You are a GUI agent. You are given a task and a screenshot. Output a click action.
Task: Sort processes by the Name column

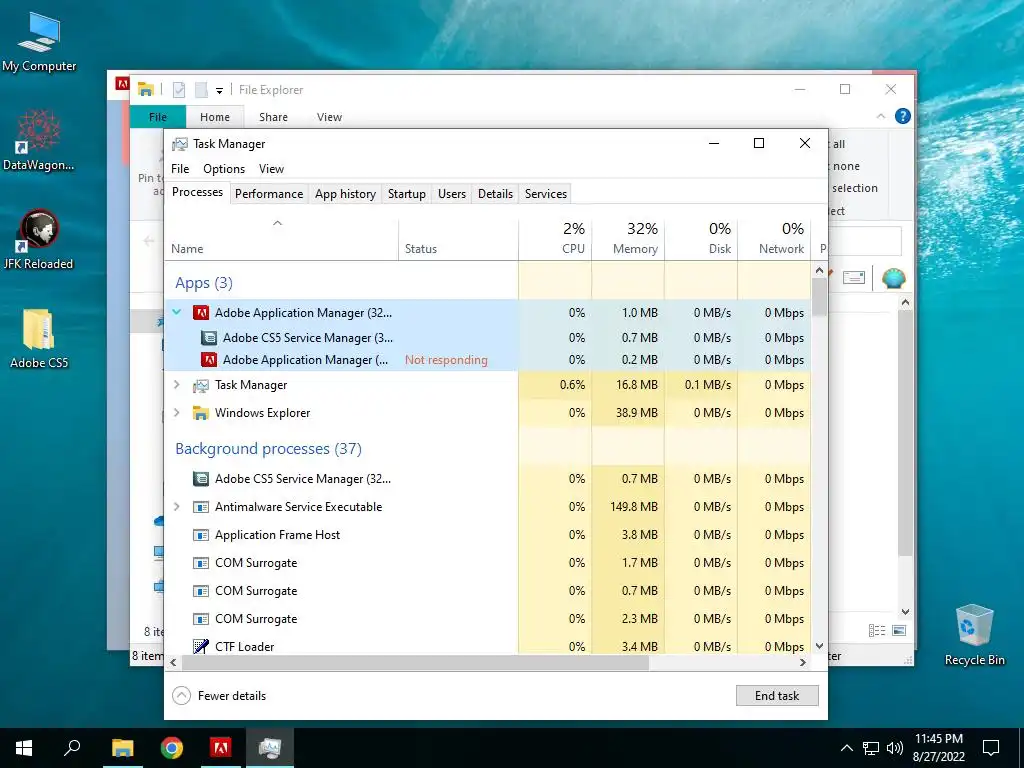tap(281, 239)
